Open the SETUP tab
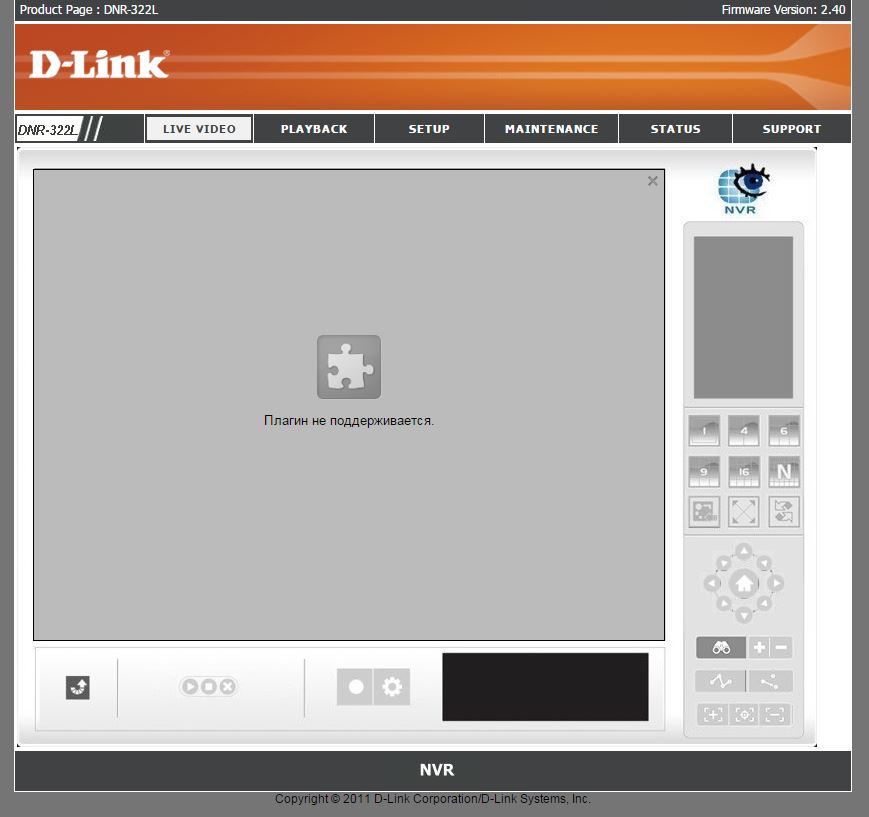The height and width of the screenshot is (817, 869). [429, 129]
